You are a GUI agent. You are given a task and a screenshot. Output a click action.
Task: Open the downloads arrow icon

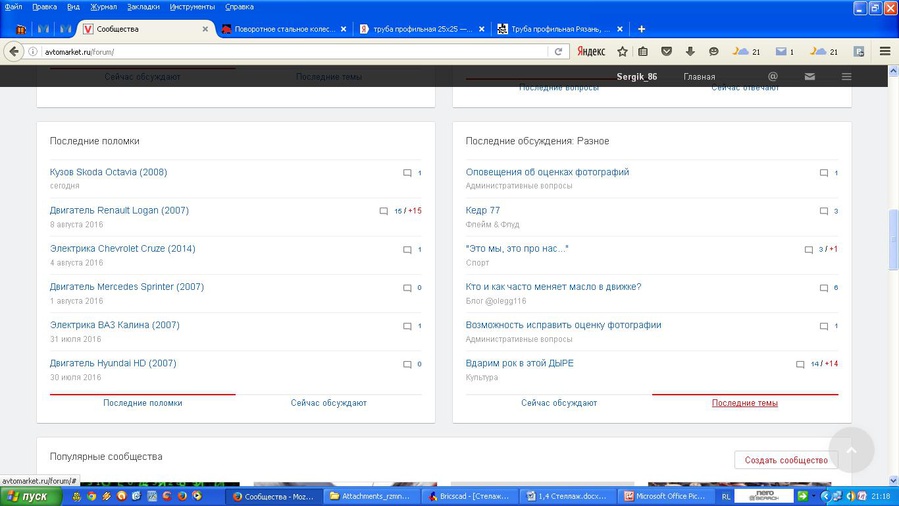(690, 52)
